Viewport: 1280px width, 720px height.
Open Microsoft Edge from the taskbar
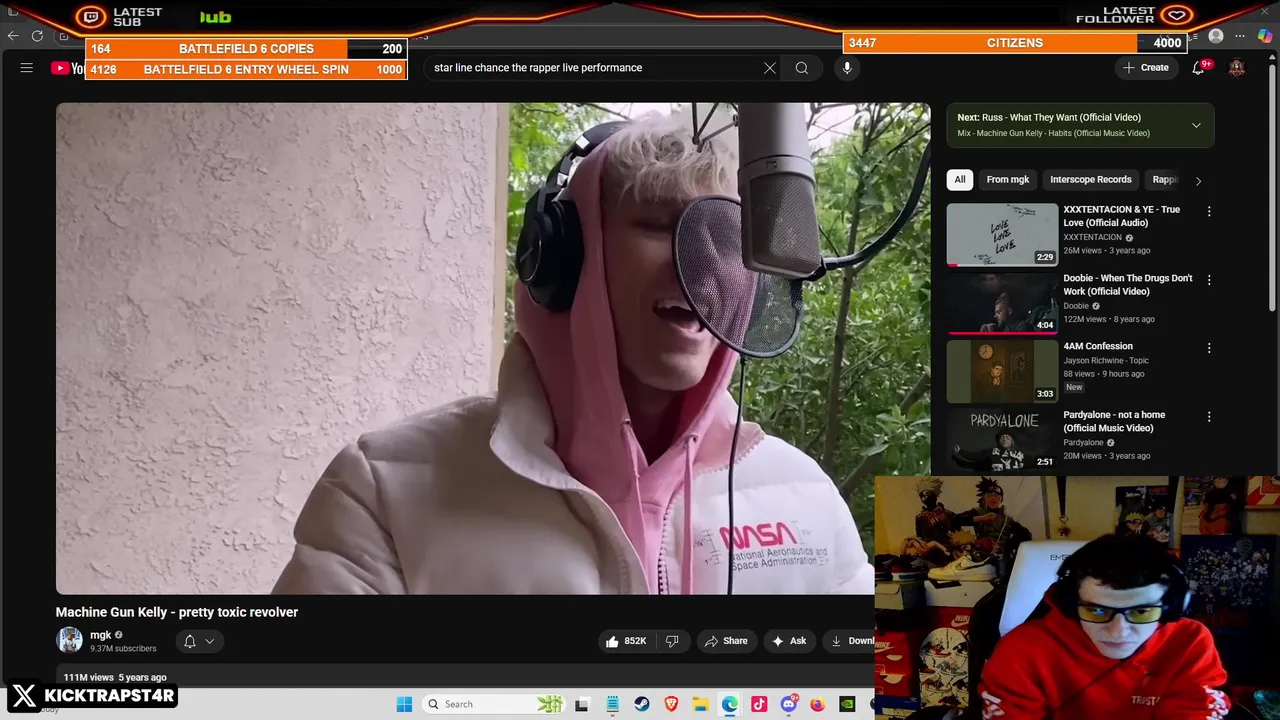[730, 704]
